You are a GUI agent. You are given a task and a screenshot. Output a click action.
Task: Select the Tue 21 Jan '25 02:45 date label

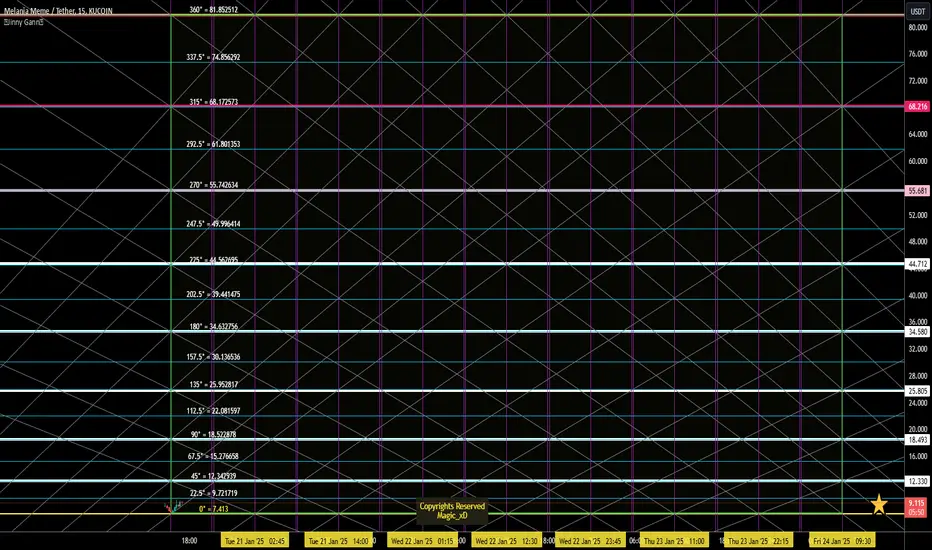pos(254,540)
